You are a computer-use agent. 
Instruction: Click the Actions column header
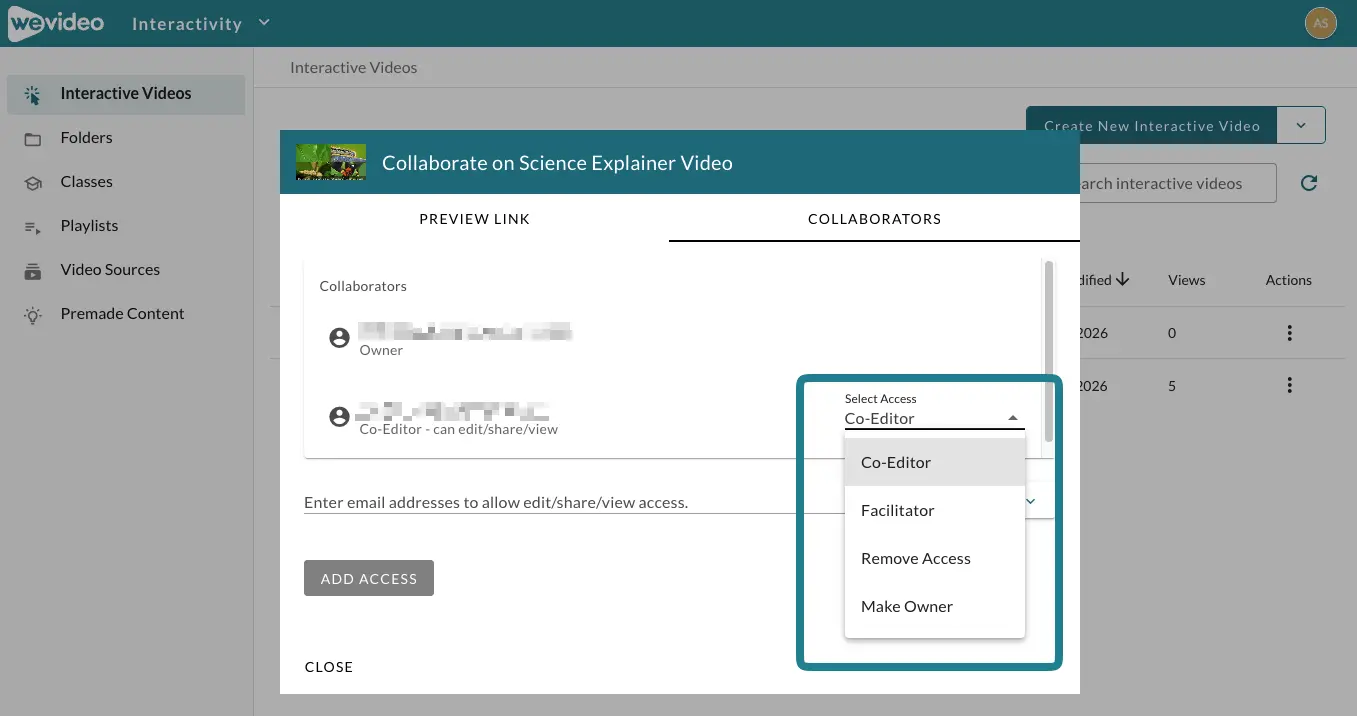[1288, 281]
